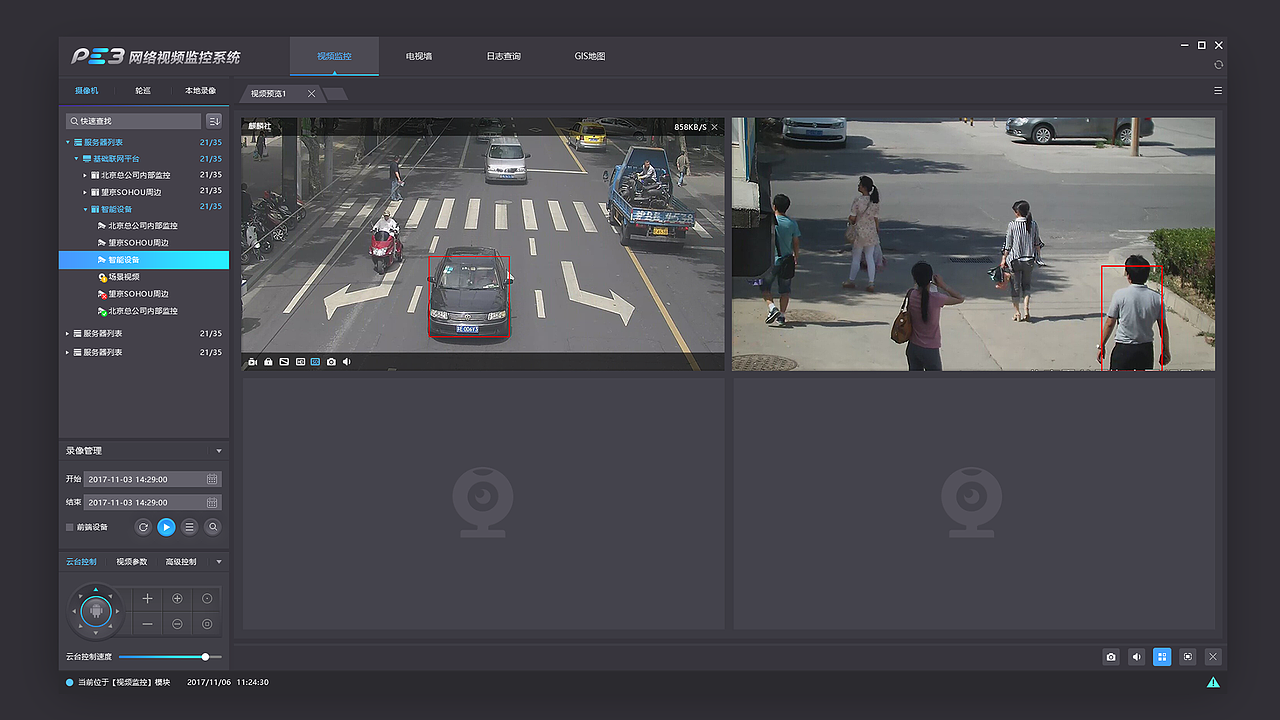Open the calendar picker for 结束 time
Screen dimensions: 1280x720
pyautogui.click(x=212, y=502)
